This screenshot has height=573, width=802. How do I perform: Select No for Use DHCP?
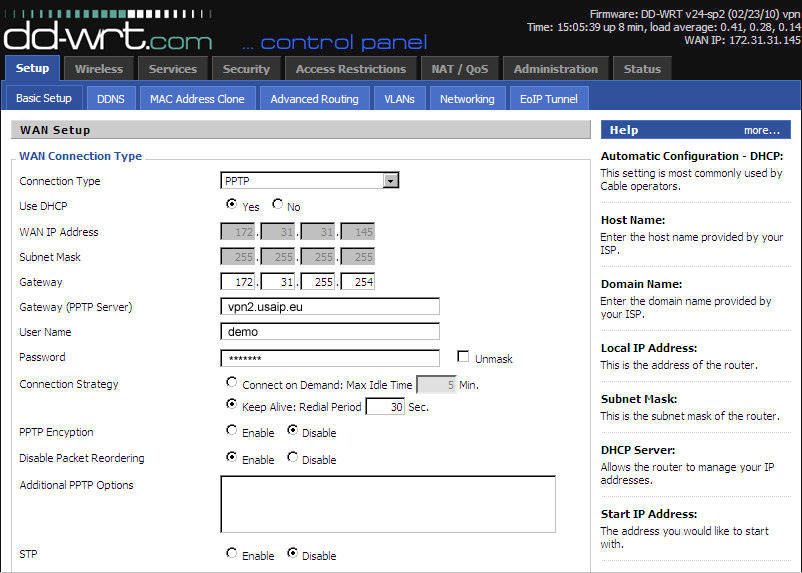pyautogui.click(x=278, y=205)
